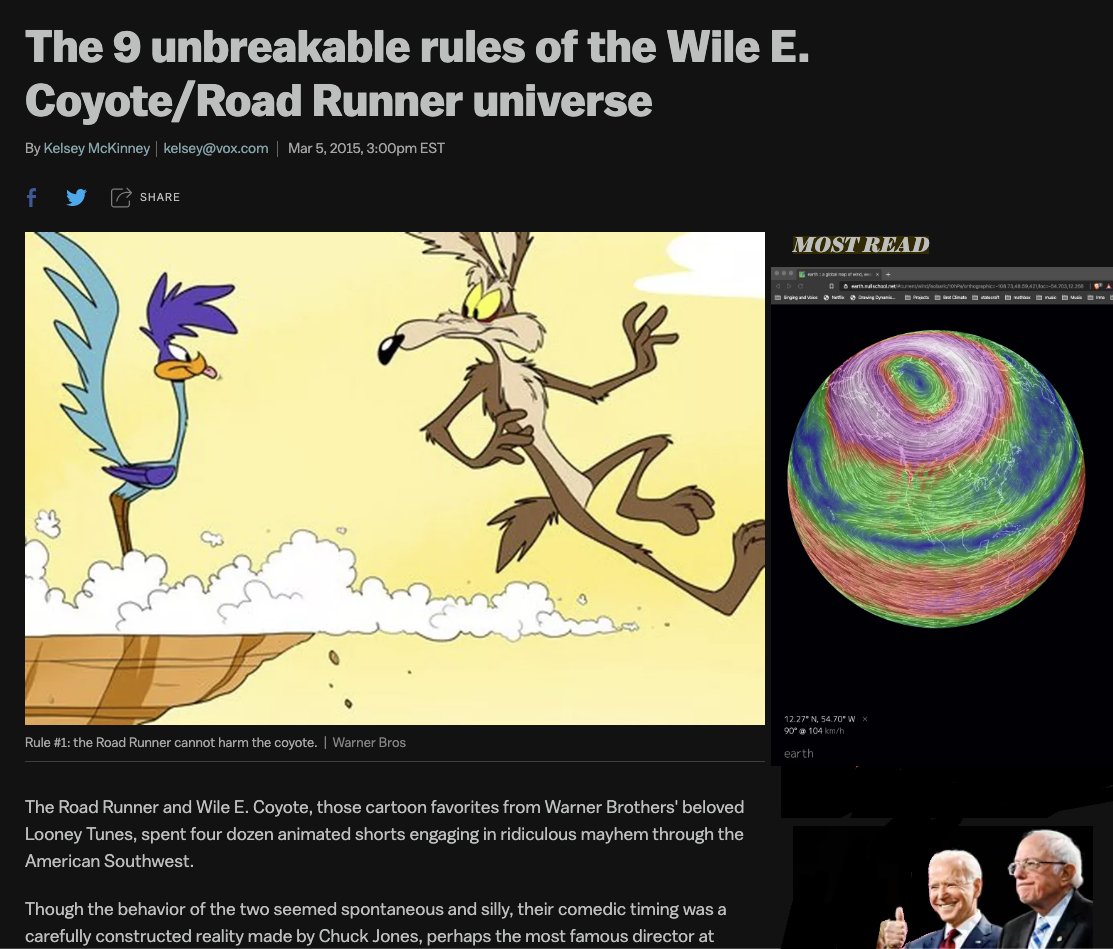Expand the Projects bookmarks folder
The height and width of the screenshot is (949, 1113).
click(917, 297)
